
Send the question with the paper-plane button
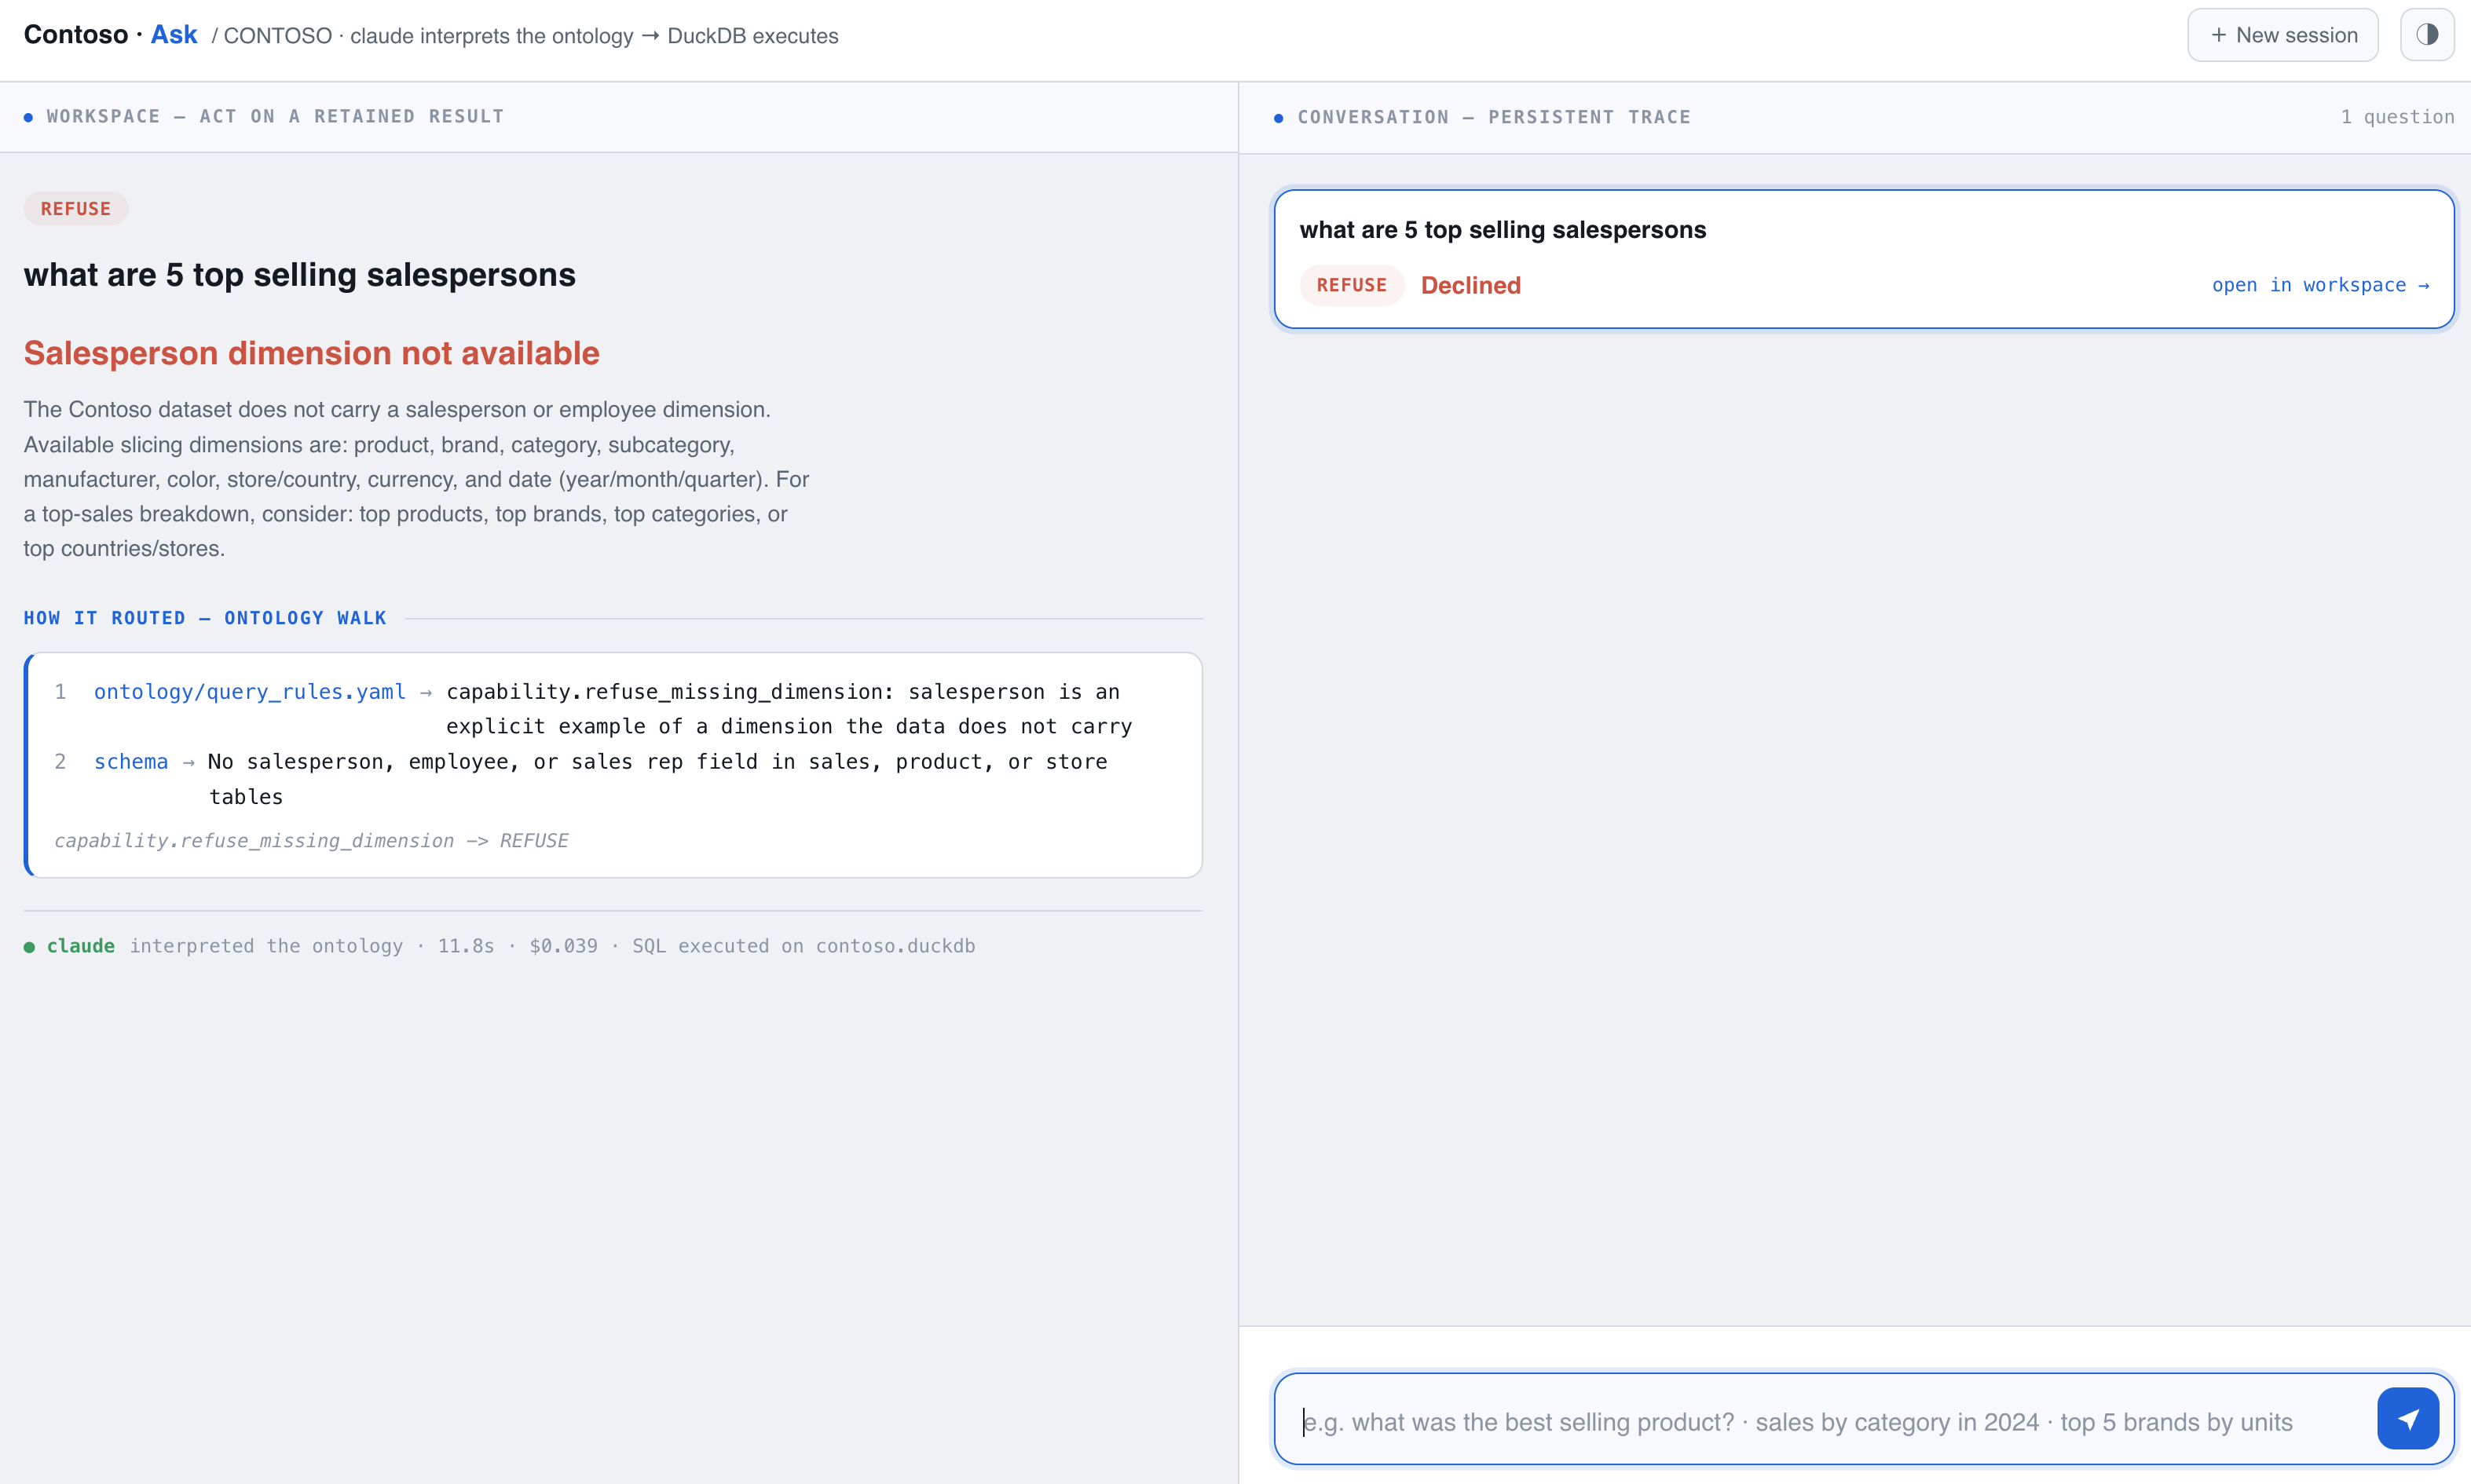coord(2407,1418)
